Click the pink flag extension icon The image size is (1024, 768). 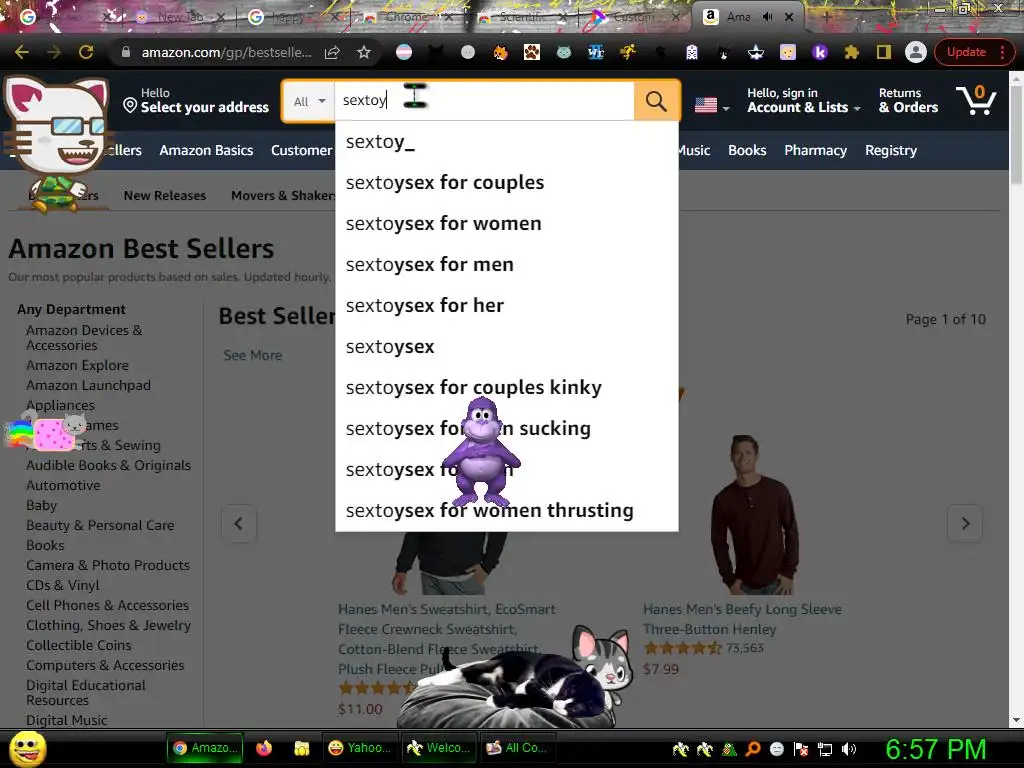point(404,52)
